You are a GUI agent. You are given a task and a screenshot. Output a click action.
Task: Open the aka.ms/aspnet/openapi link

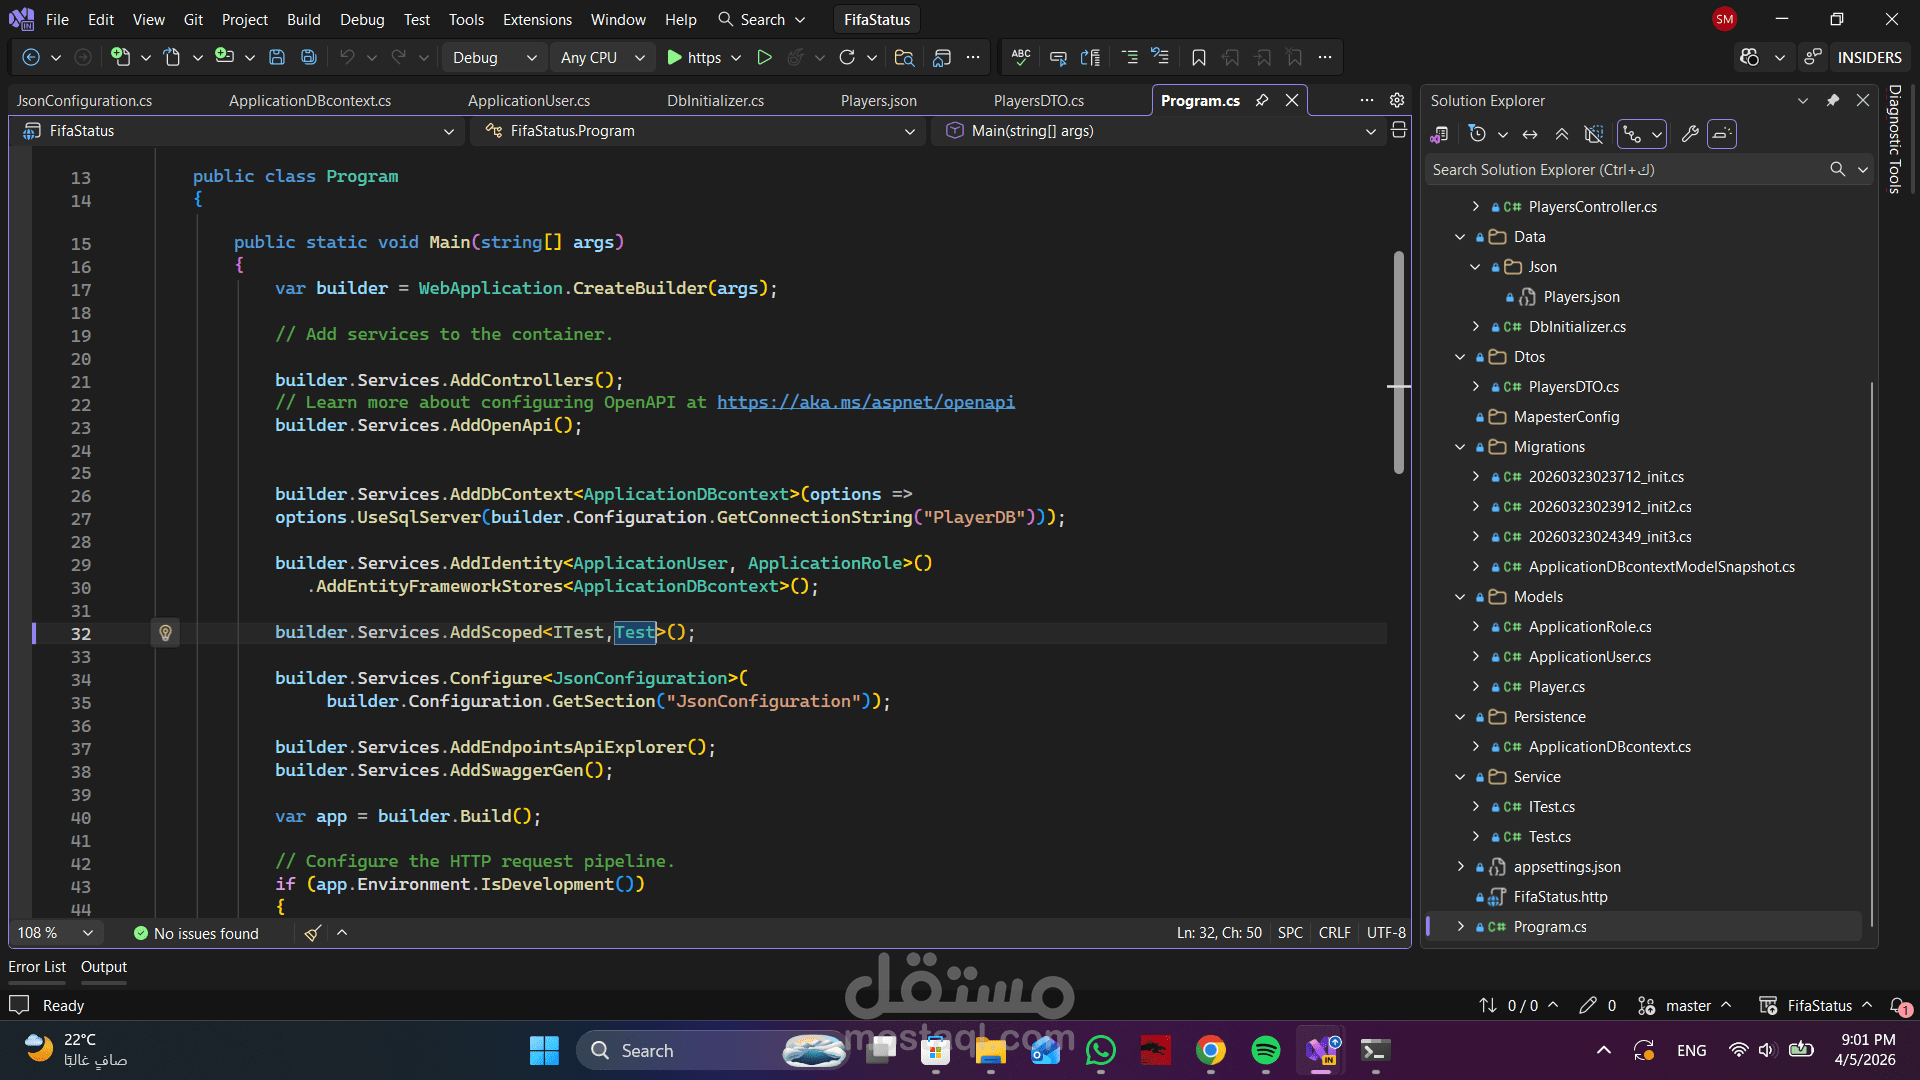865,402
